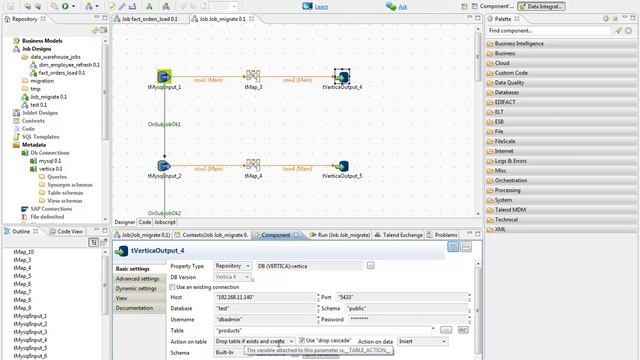
Task: Expand the Job Designs tree node
Action: point(36,49)
